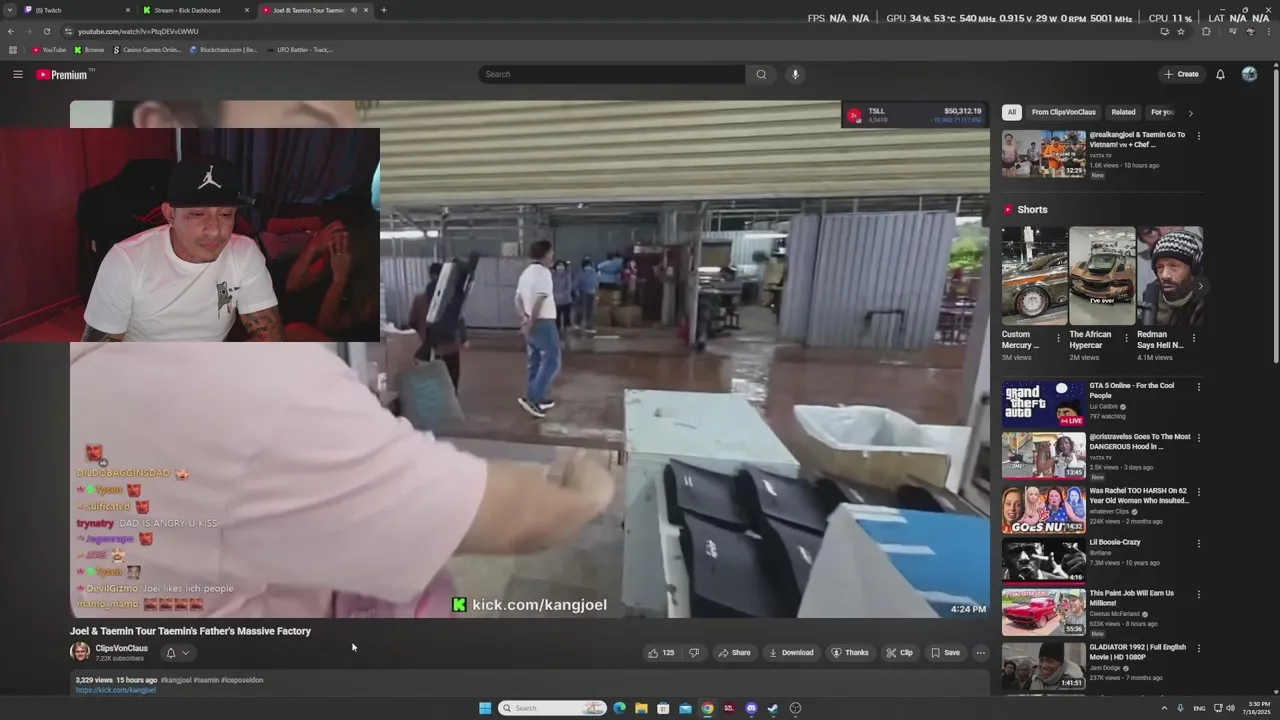This screenshot has height=720, width=1280.
Task: Open Steam from taskbar
Action: point(773,708)
